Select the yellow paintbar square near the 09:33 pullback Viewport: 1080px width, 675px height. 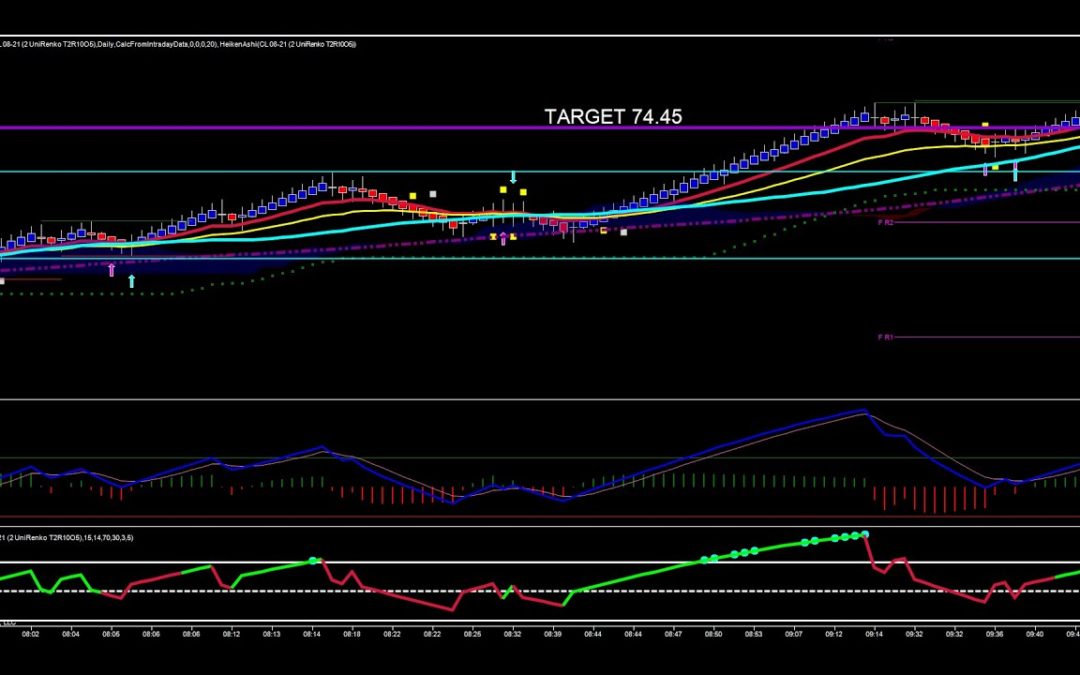pyautogui.click(x=995, y=167)
